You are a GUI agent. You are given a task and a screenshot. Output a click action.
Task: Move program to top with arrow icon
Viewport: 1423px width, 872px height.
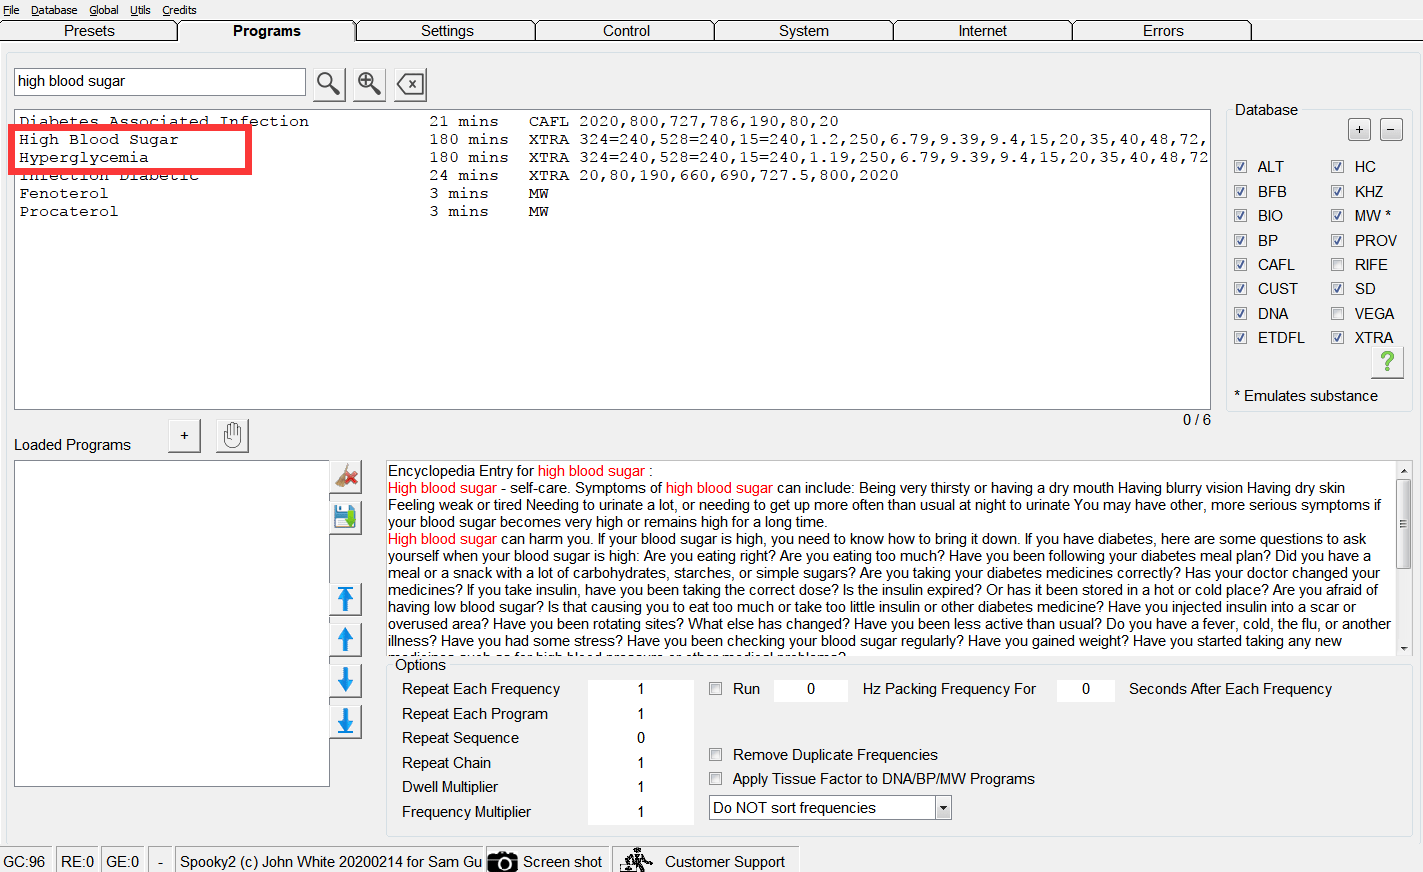click(346, 599)
